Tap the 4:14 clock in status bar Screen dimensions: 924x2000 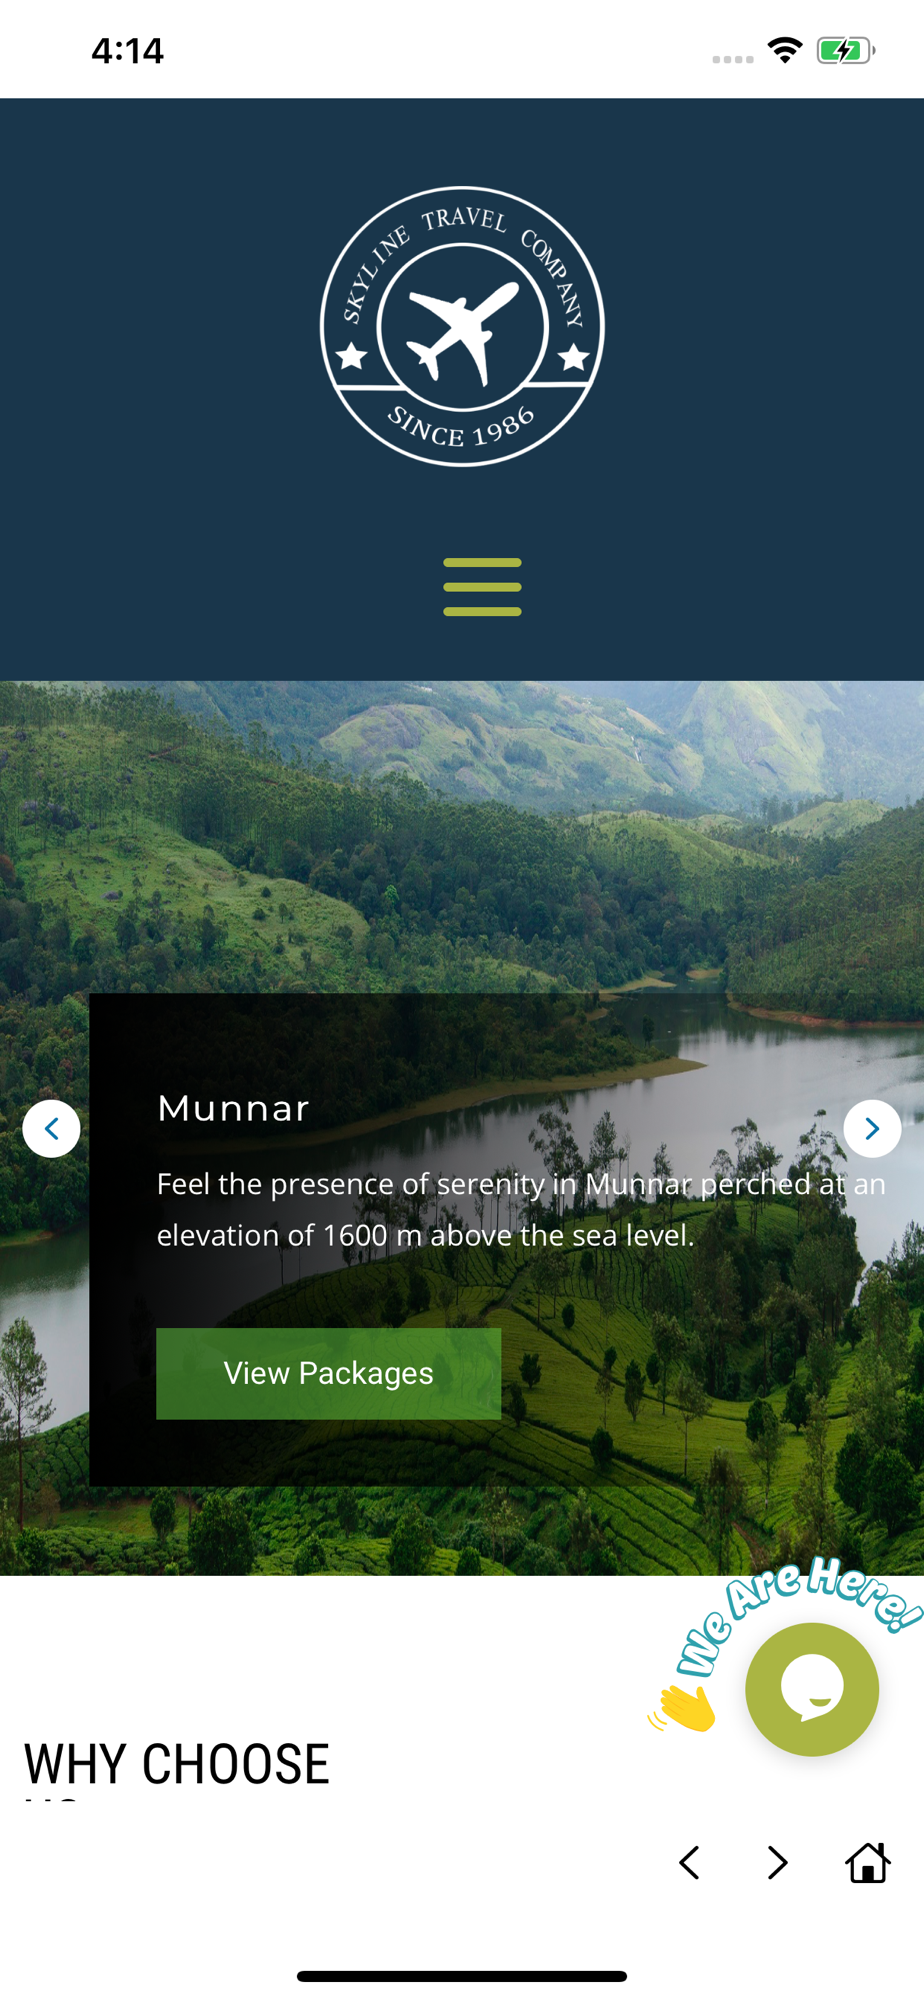click(127, 51)
